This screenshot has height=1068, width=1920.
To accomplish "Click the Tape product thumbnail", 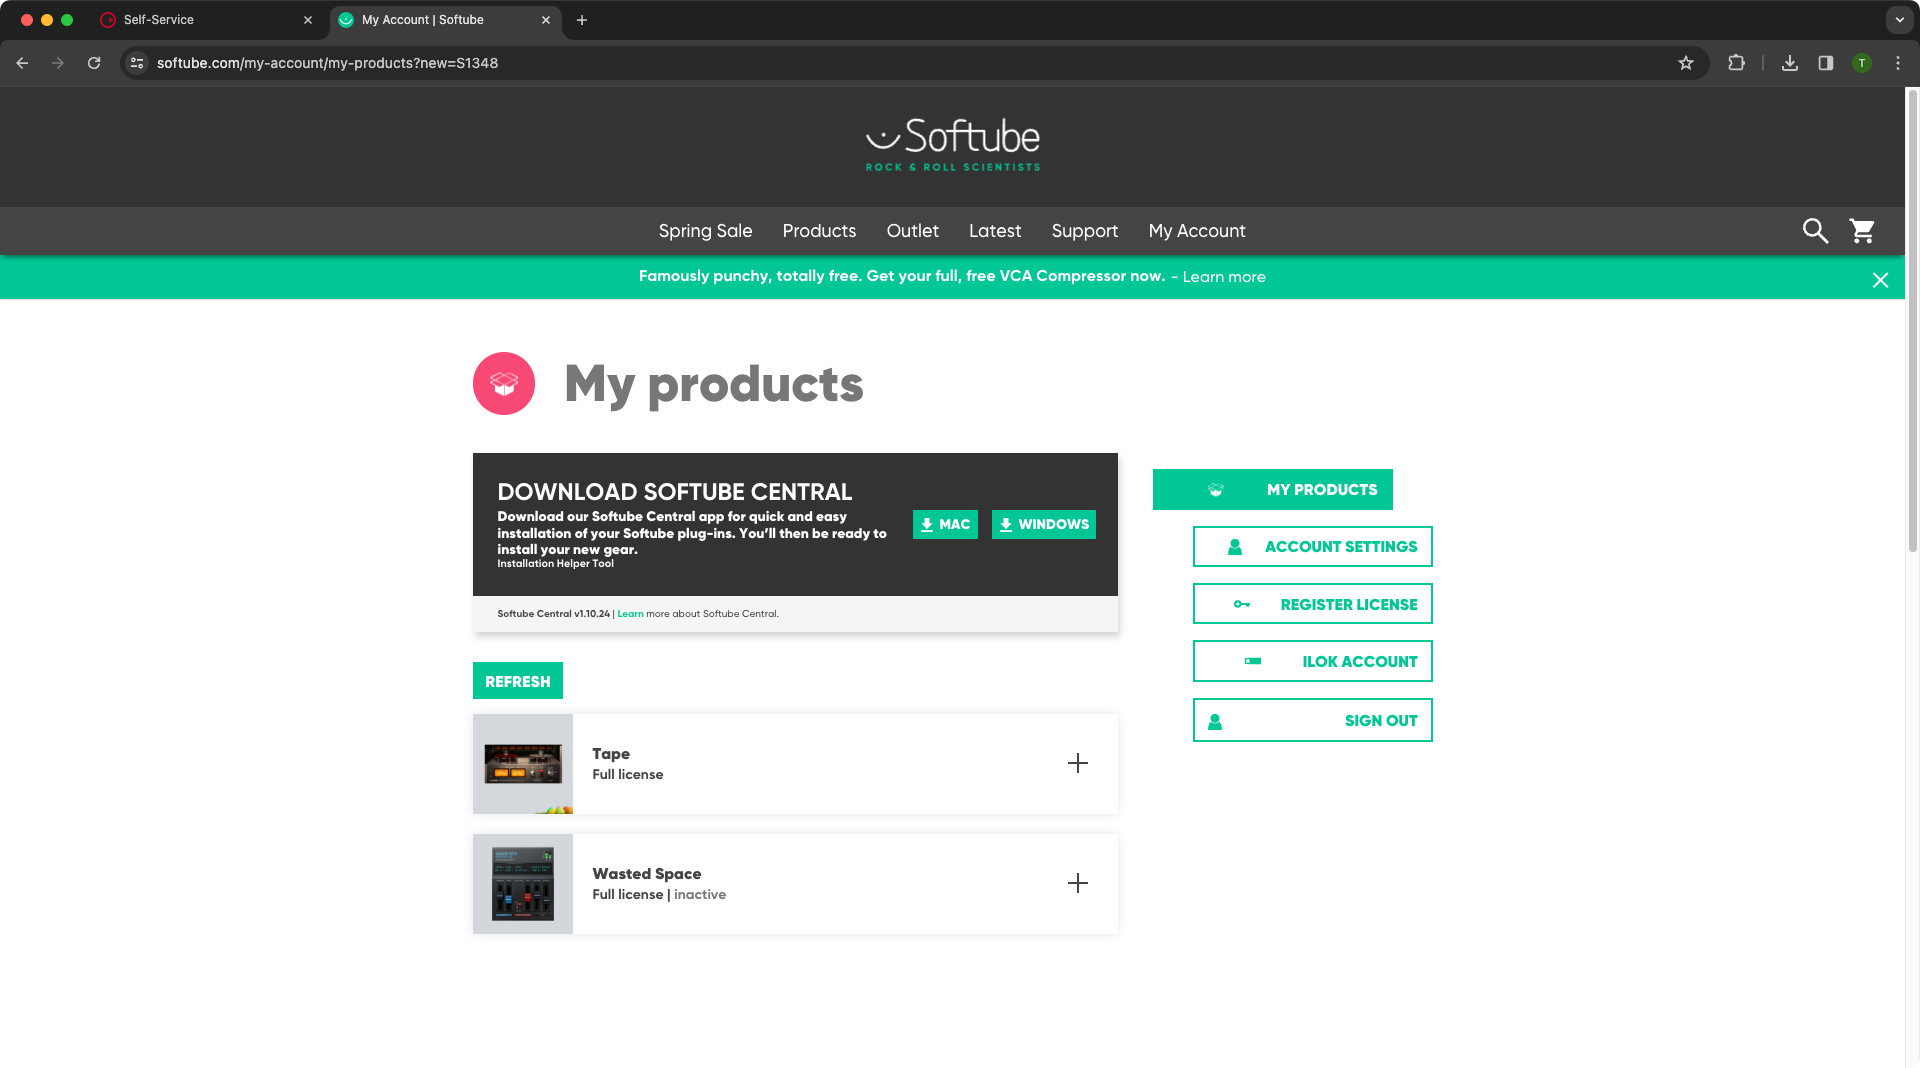I will tap(523, 764).
